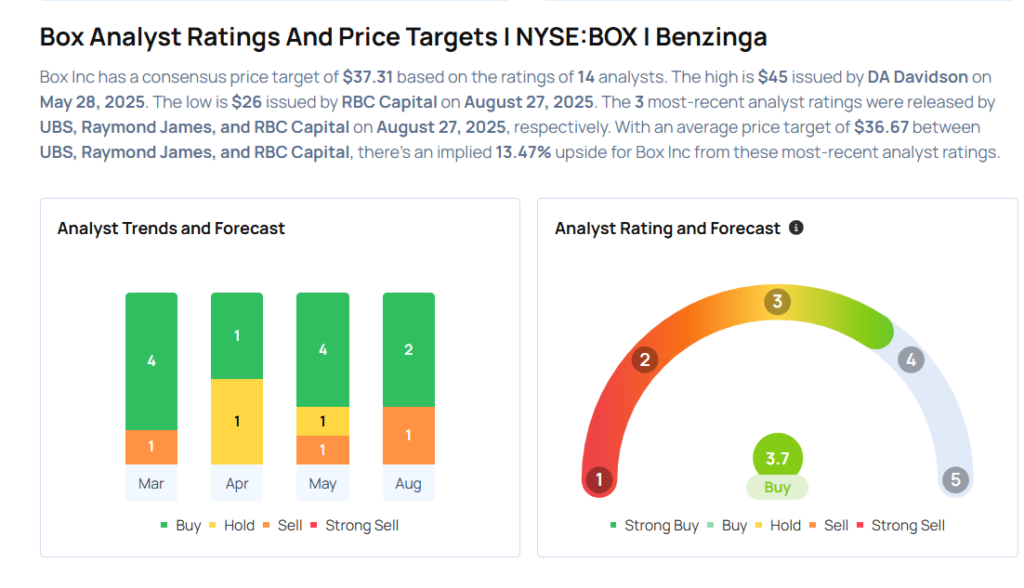The height and width of the screenshot is (588, 1024).
Task: Click the yellow Hold segment of April bar
Action: (237, 421)
